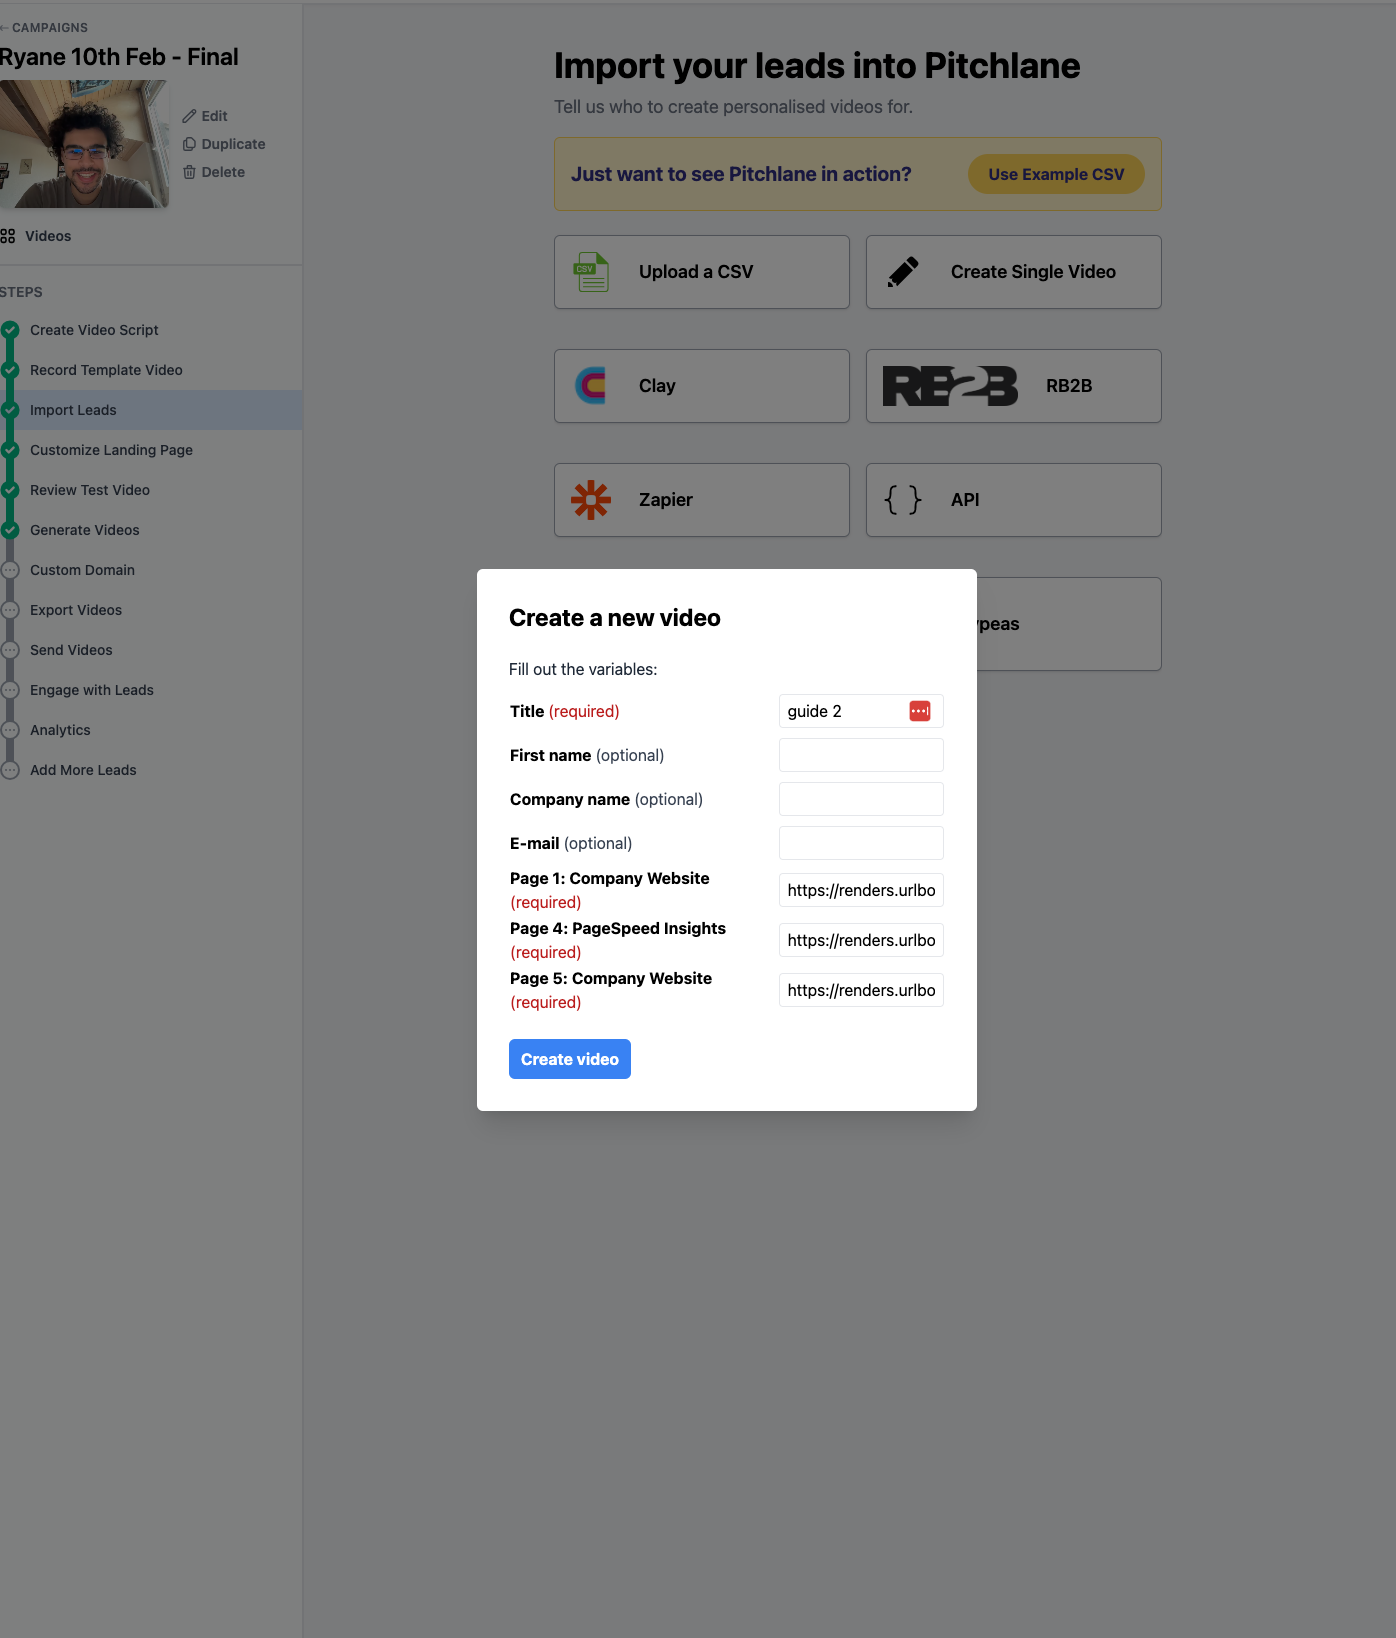Click the Zapier asterisk icon
The width and height of the screenshot is (1396, 1638).
591,500
